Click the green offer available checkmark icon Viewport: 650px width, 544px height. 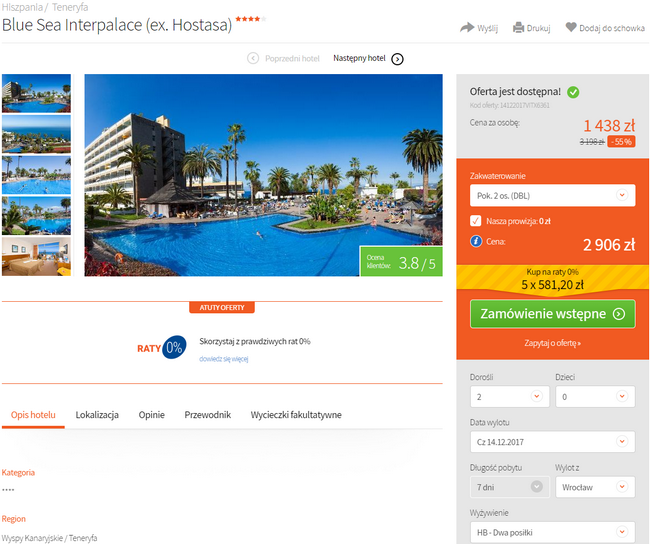(573, 92)
